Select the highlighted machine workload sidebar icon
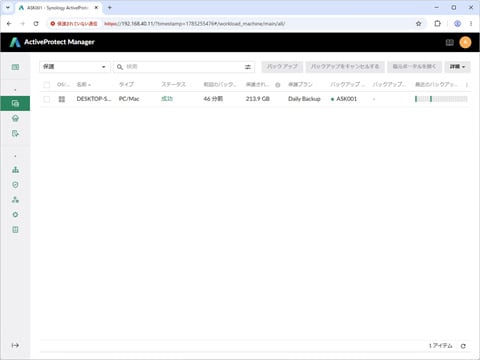 tap(15, 103)
